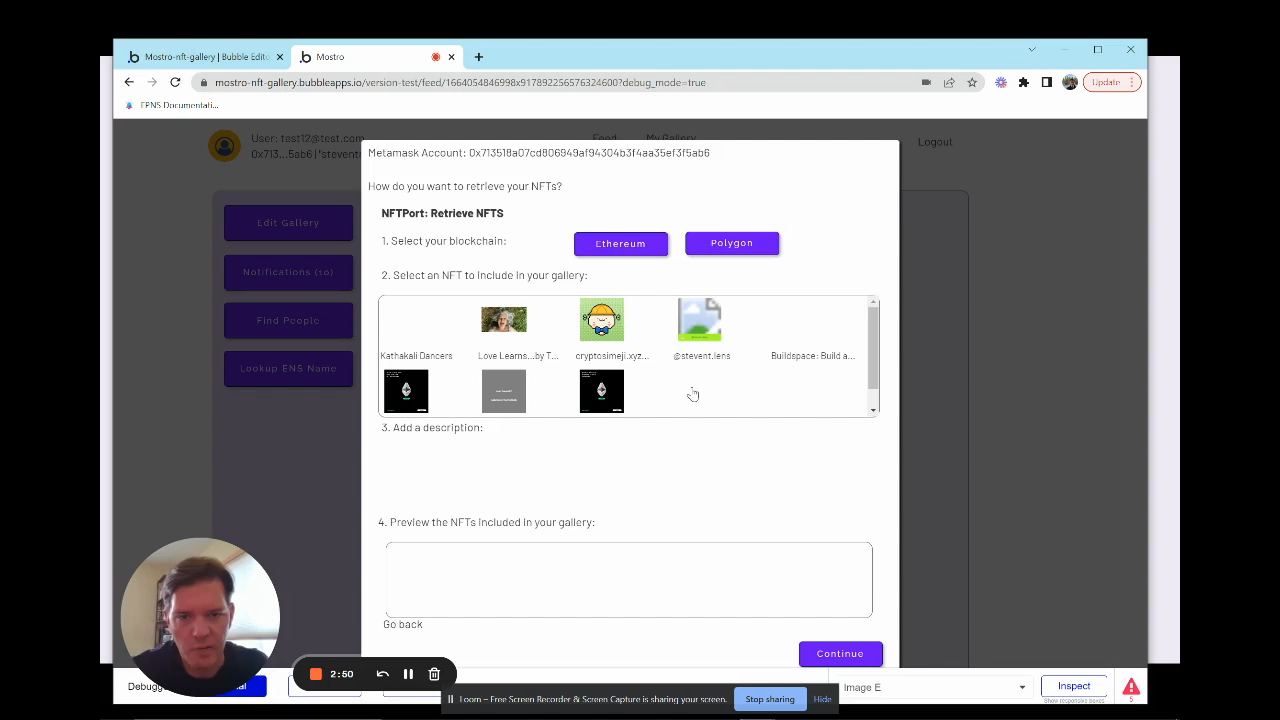The height and width of the screenshot is (720, 1280).
Task: Open the ENS Documentation bookmark
Action: point(172,105)
